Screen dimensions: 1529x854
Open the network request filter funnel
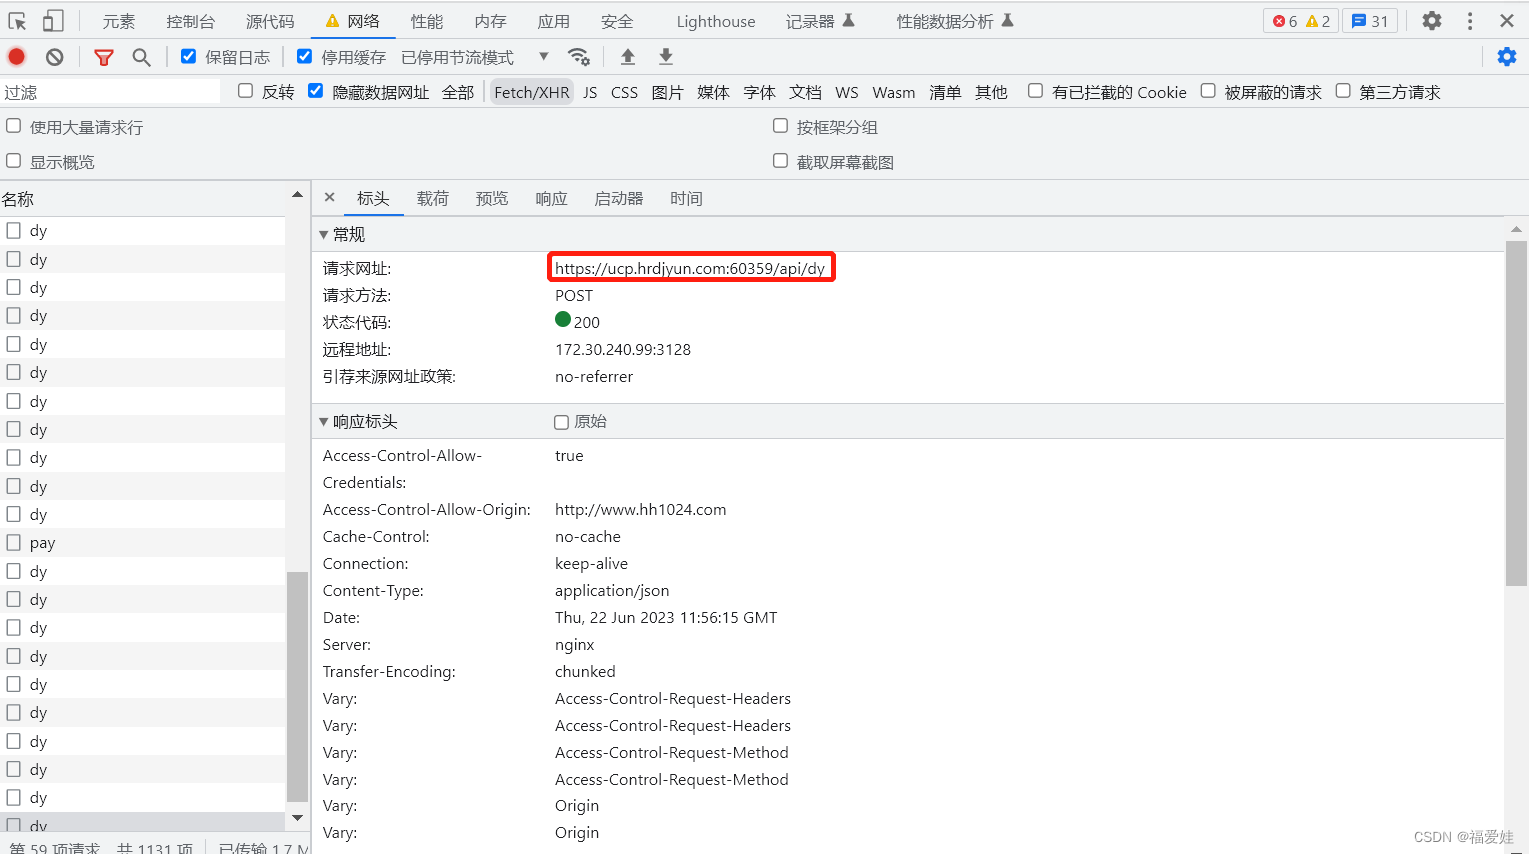pyautogui.click(x=103, y=56)
